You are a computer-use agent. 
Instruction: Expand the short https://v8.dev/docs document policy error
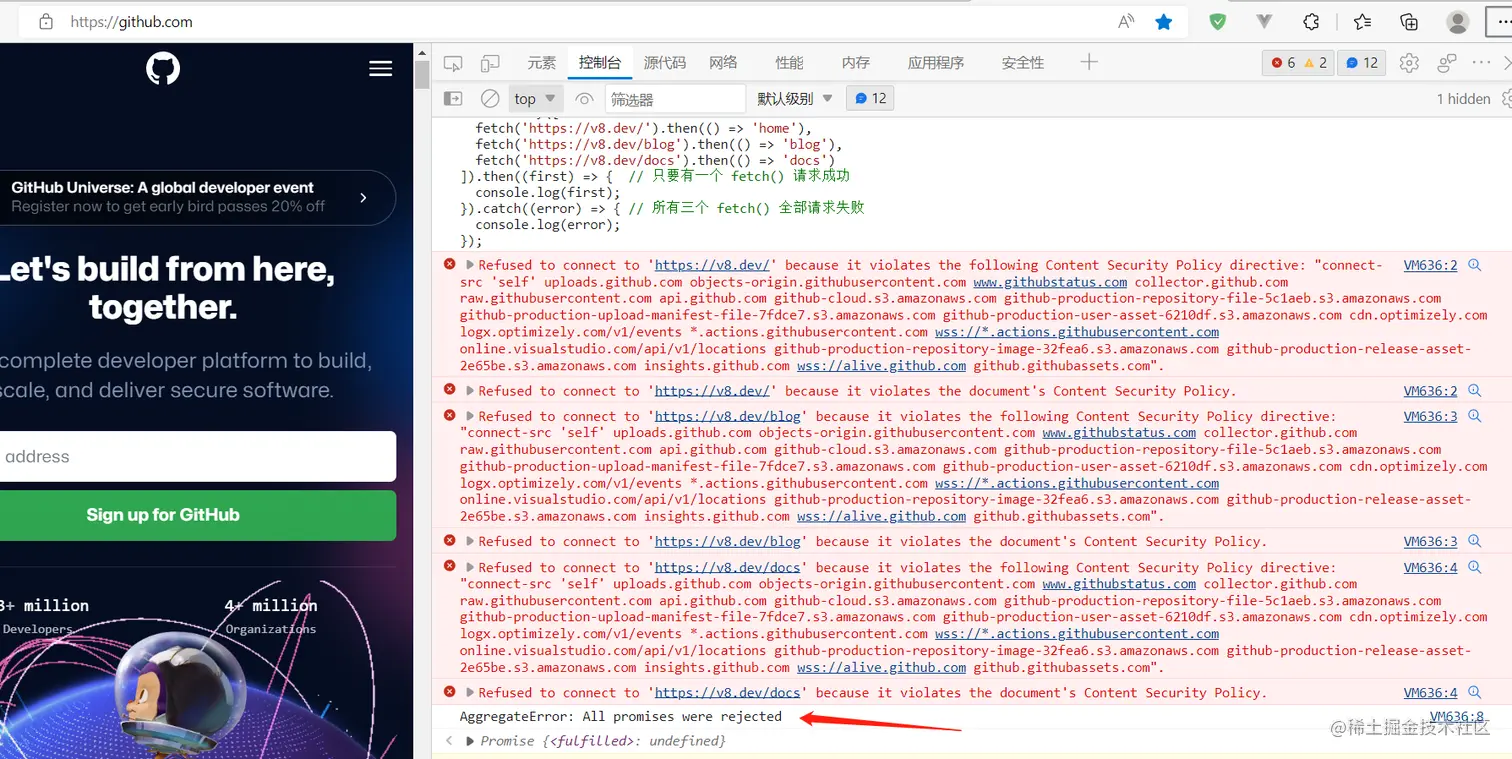[x=471, y=692]
